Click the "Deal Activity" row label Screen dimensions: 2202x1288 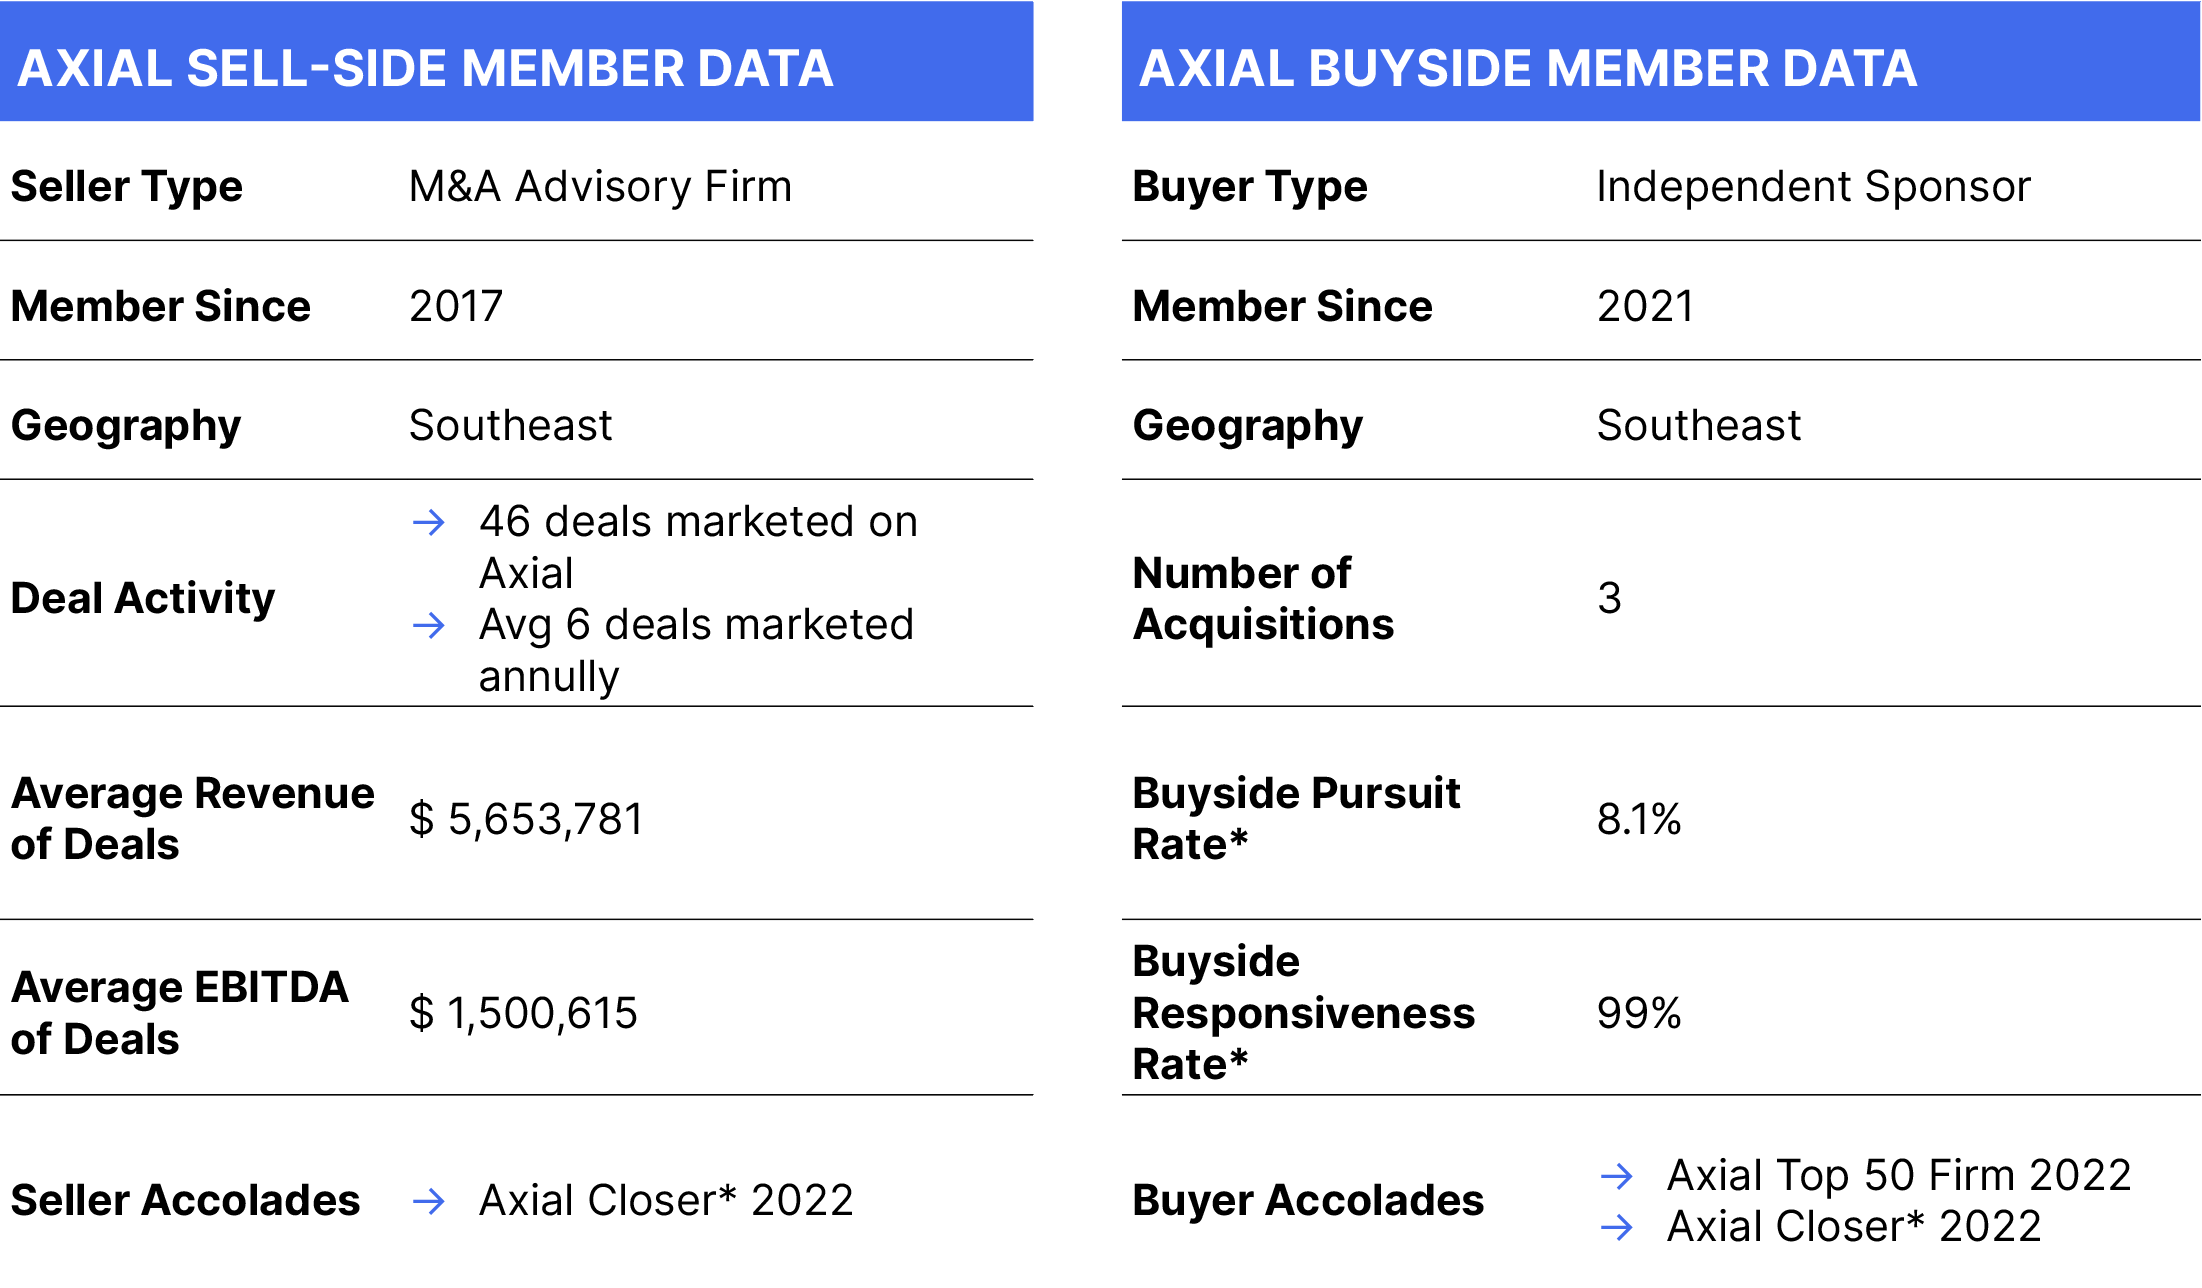coord(143,598)
